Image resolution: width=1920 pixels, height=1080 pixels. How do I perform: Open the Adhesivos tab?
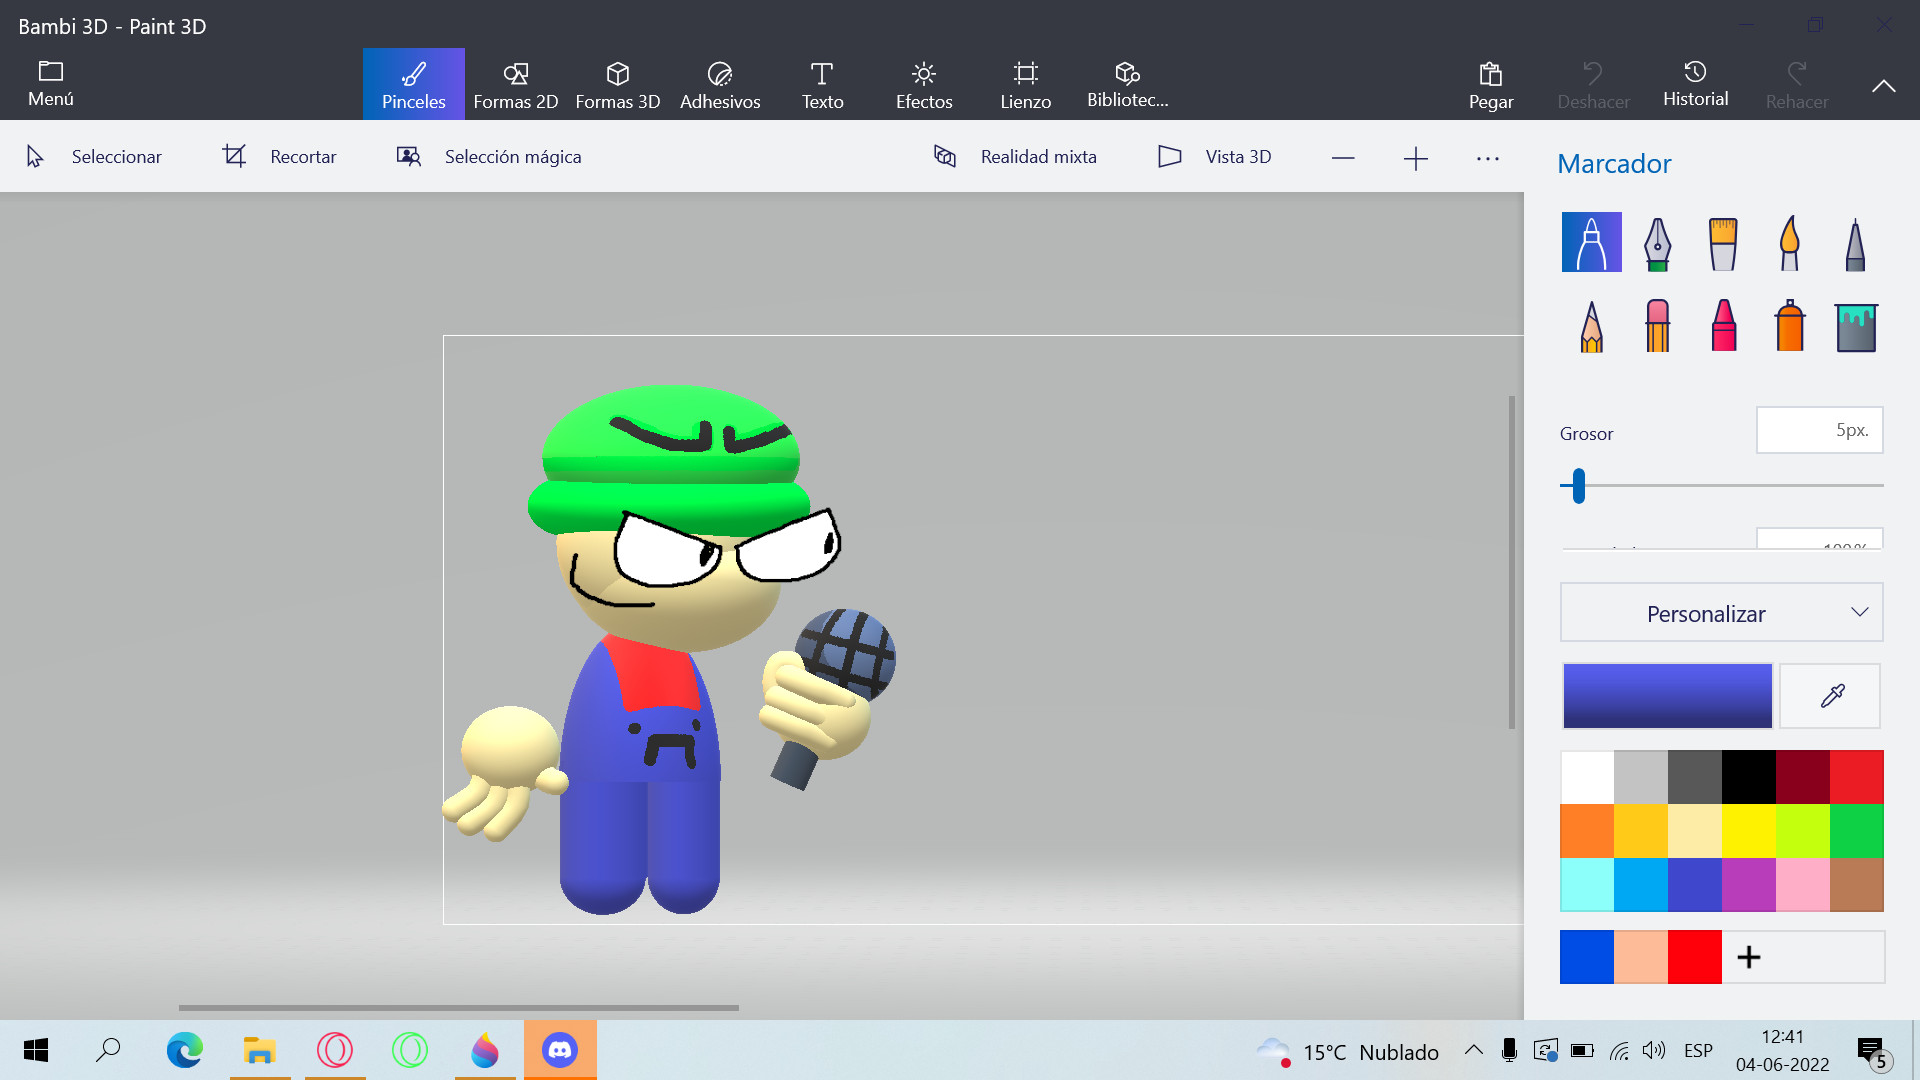coord(720,84)
